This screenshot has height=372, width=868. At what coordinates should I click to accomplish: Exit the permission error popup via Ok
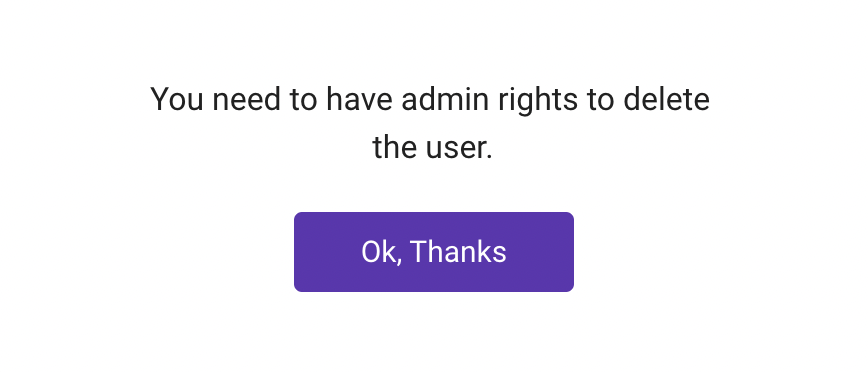click(433, 252)
